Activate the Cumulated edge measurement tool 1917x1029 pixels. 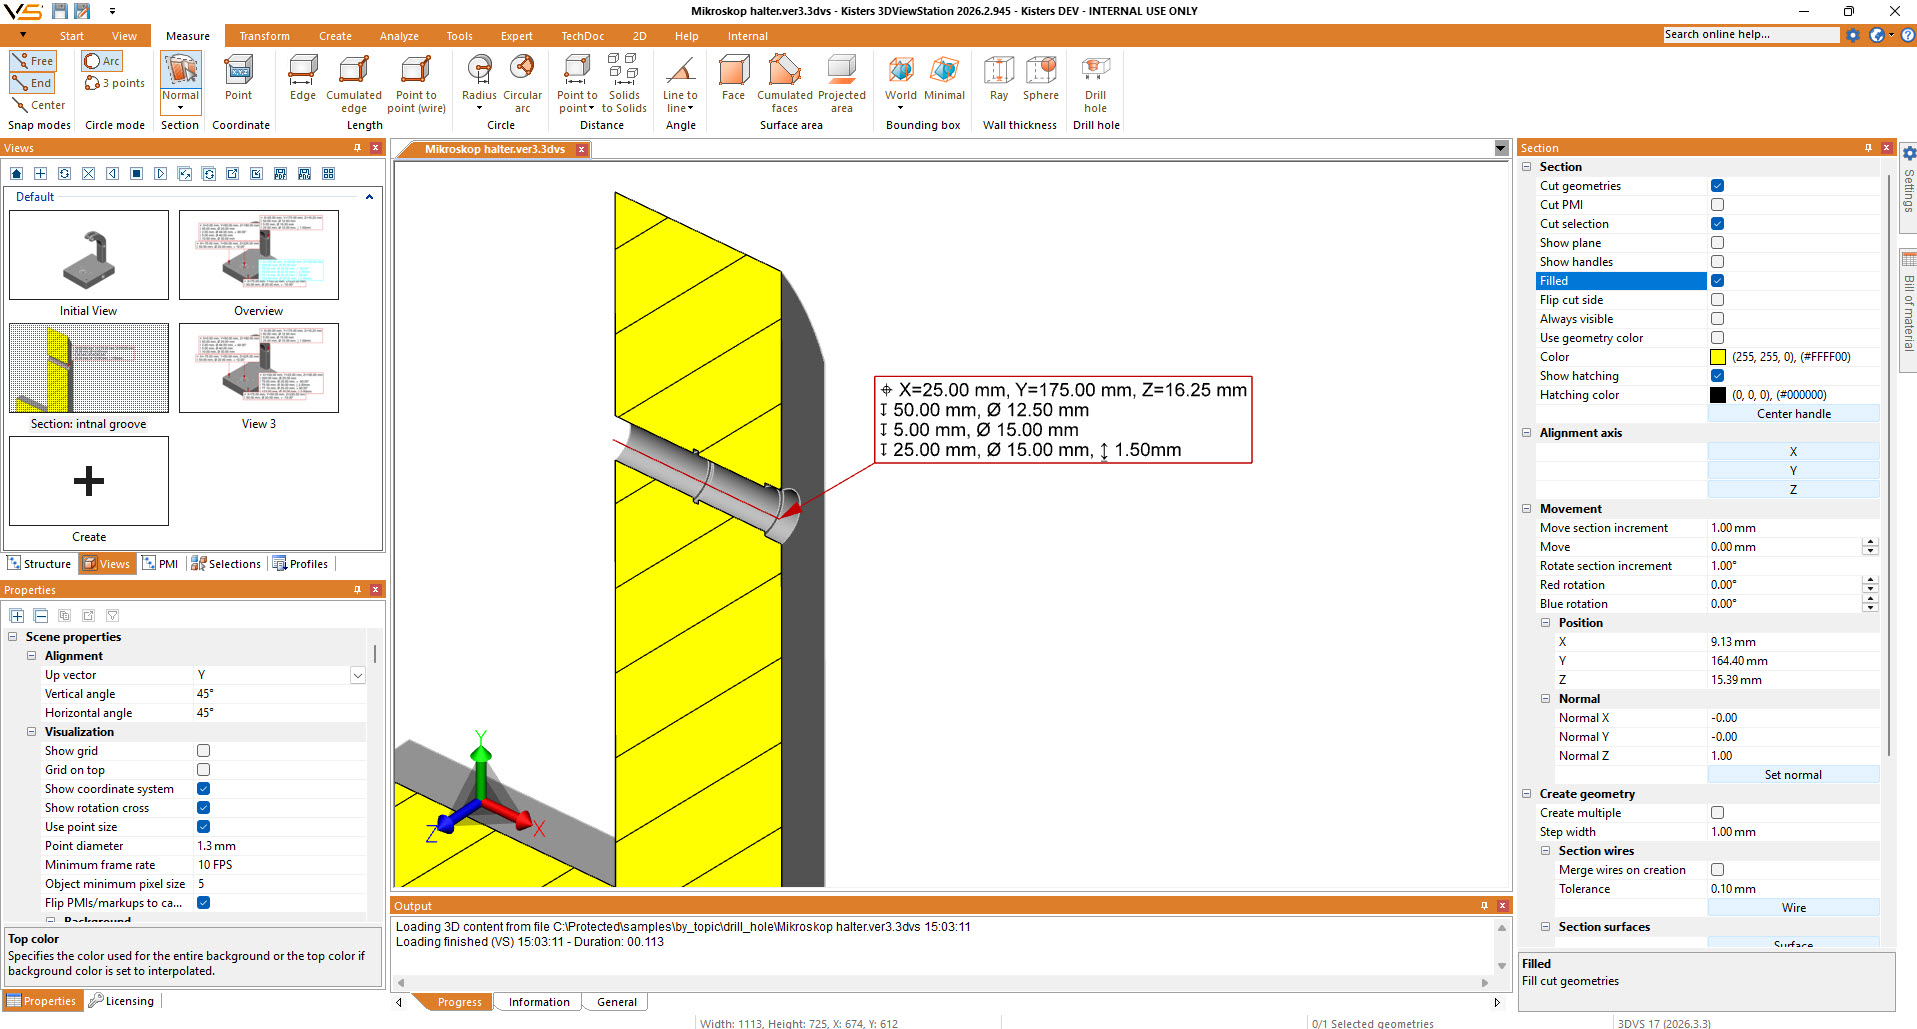tap(354, 84)
